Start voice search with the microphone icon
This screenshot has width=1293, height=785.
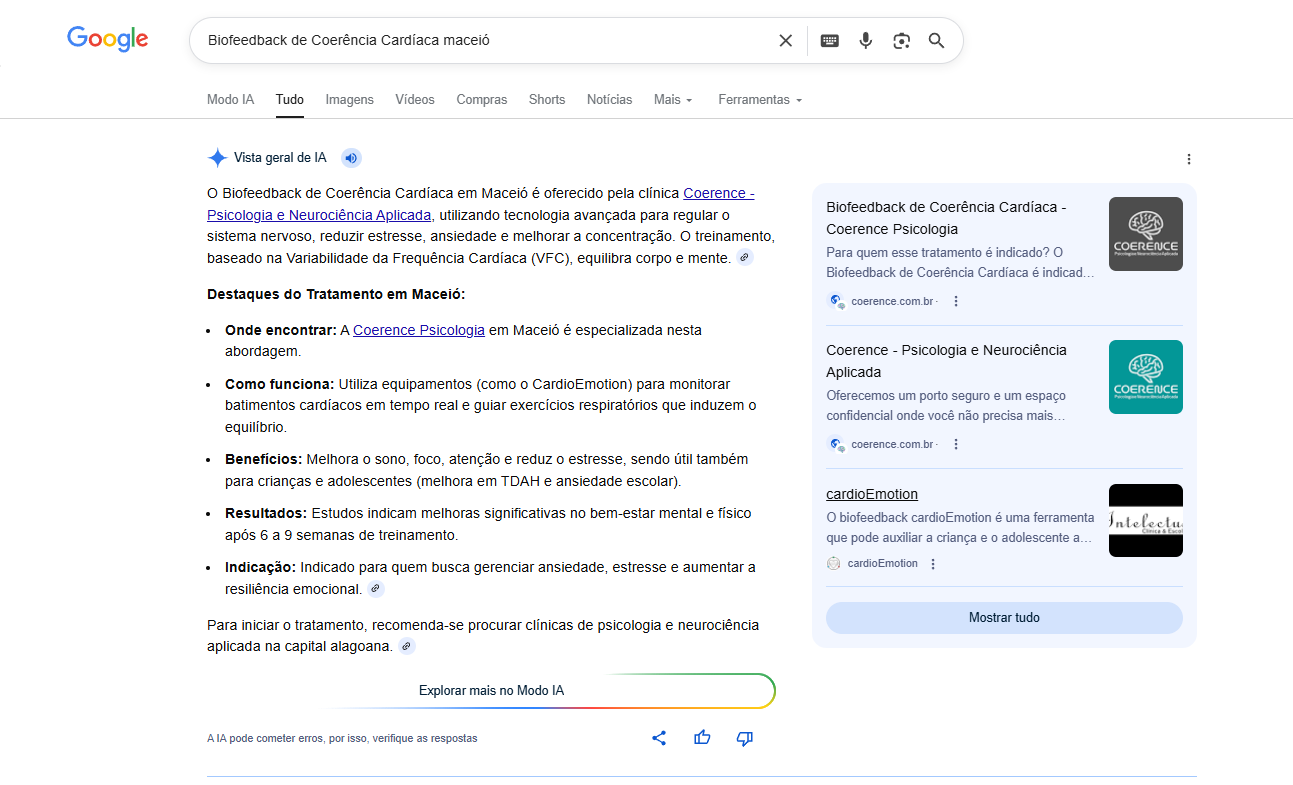866,40
